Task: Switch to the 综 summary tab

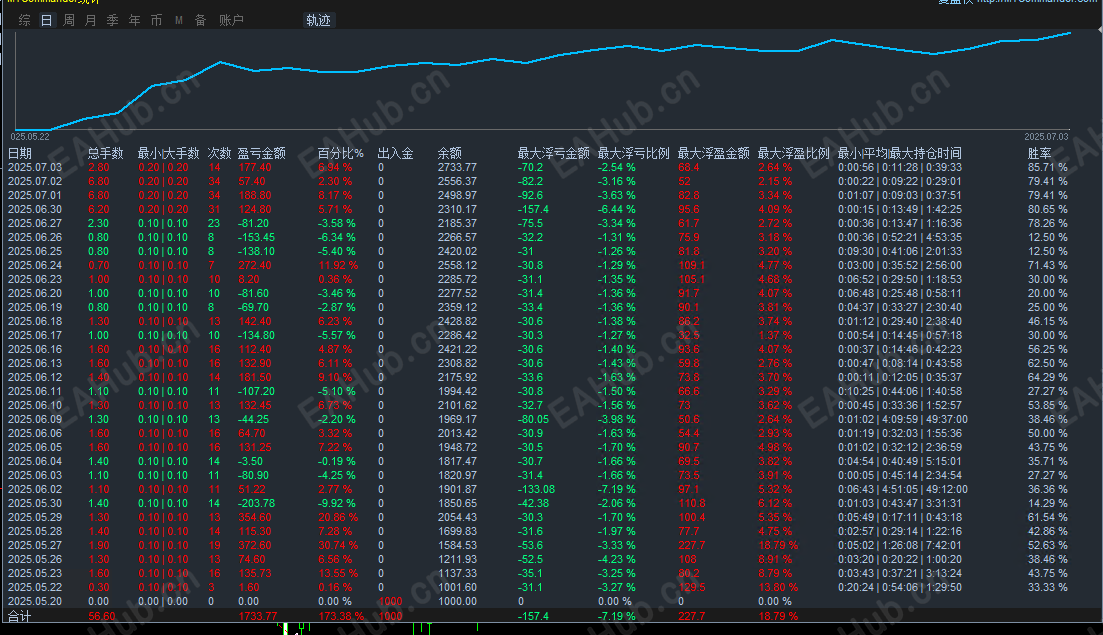Action: click(x=25, y=20)
